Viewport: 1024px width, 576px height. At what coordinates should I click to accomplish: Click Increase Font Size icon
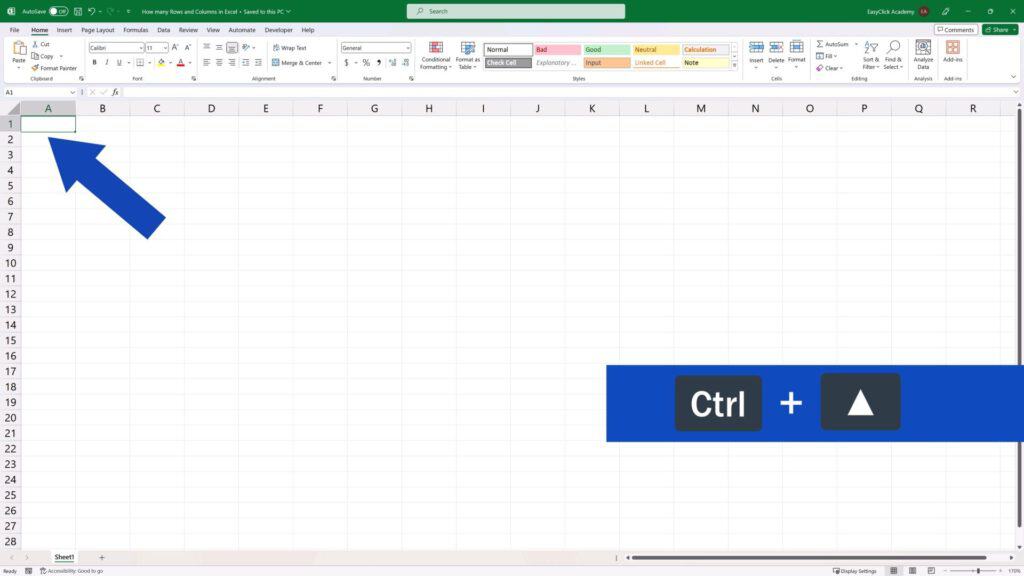[x=175, y=48]
